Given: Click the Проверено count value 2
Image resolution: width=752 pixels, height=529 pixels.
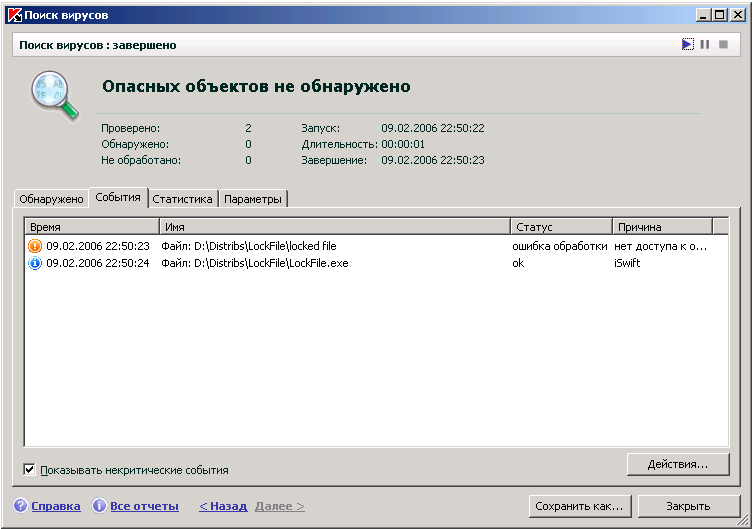Looking at the screenshot, I should point(248,128).
